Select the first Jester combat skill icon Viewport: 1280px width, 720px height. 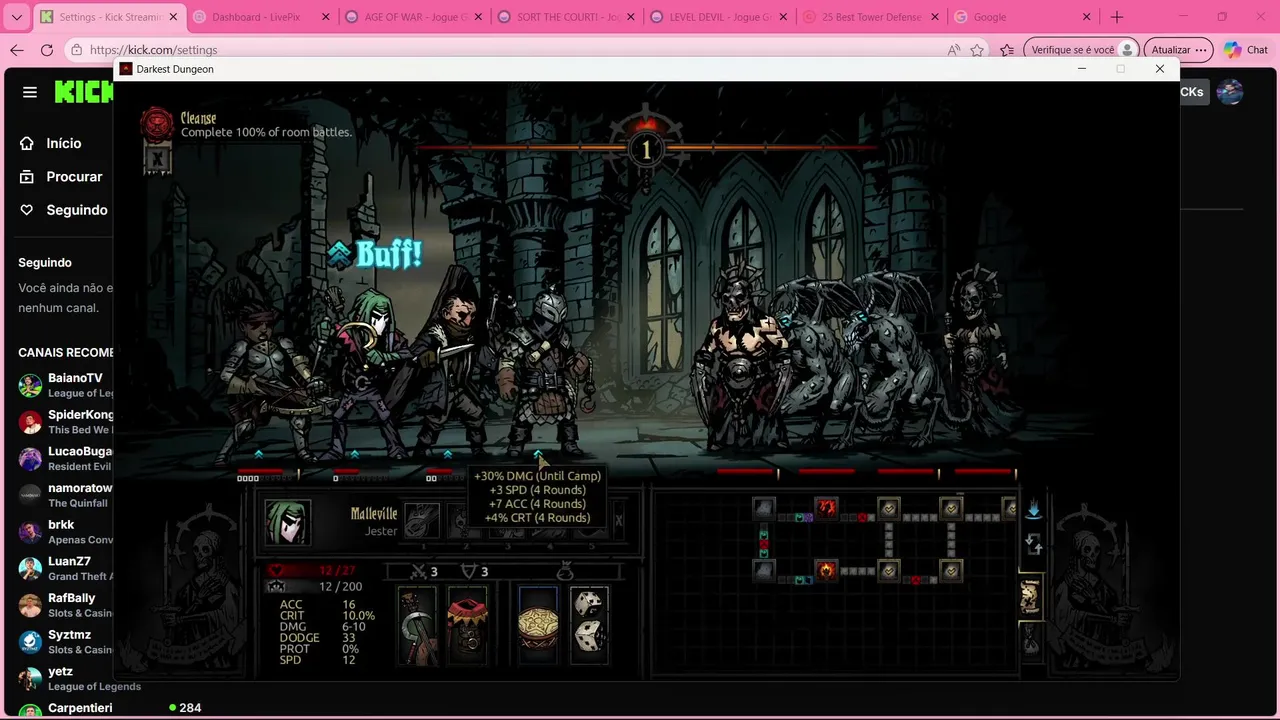[422, 521]
